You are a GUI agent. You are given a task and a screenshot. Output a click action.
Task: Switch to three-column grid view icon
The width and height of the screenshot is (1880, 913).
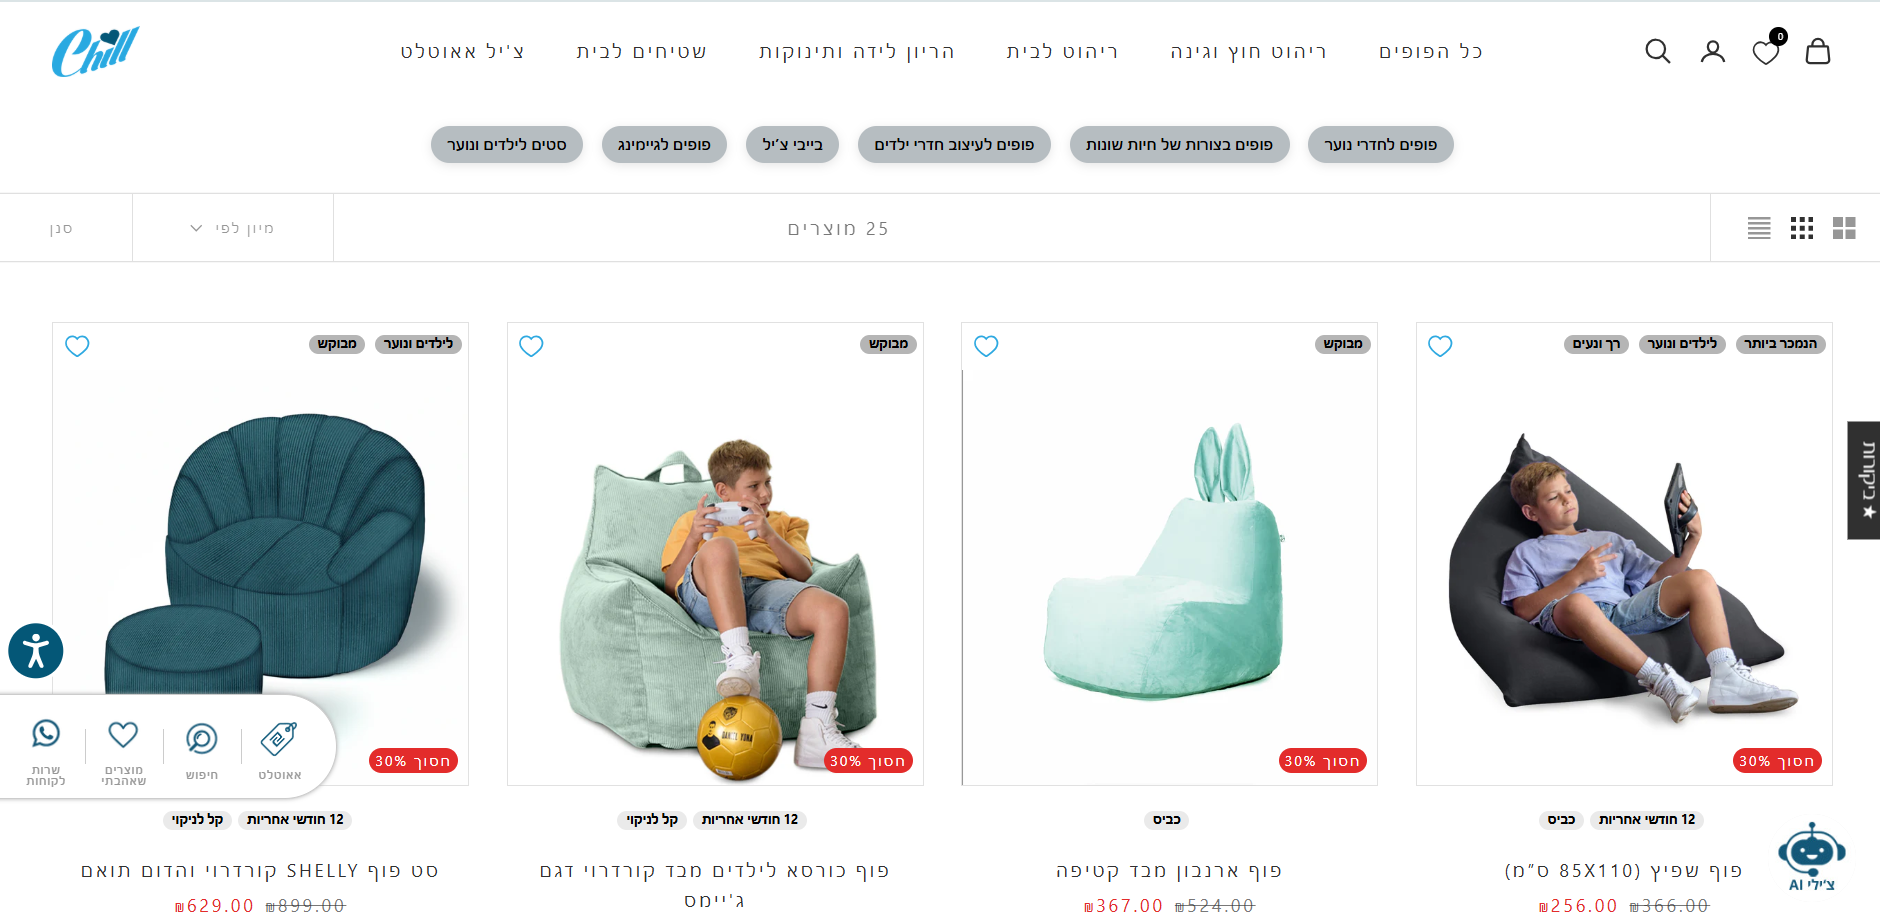click(x=1802, y=228)
